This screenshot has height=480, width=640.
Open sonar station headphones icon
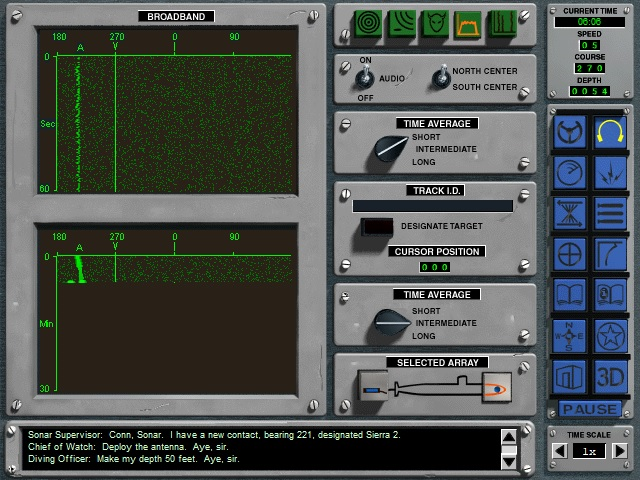pyautogui.click(x=610, y=132)
